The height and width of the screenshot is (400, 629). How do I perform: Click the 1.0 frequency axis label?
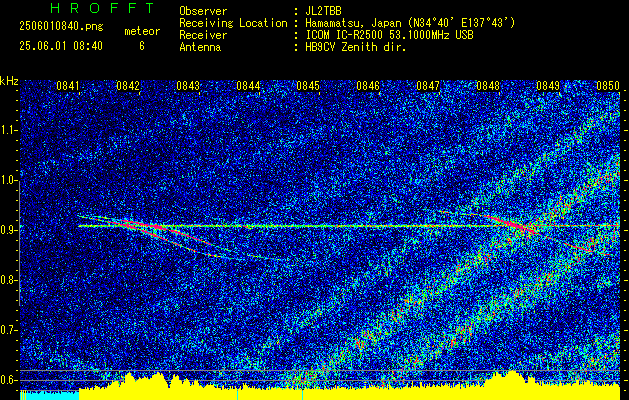click(x=9, y=180)
